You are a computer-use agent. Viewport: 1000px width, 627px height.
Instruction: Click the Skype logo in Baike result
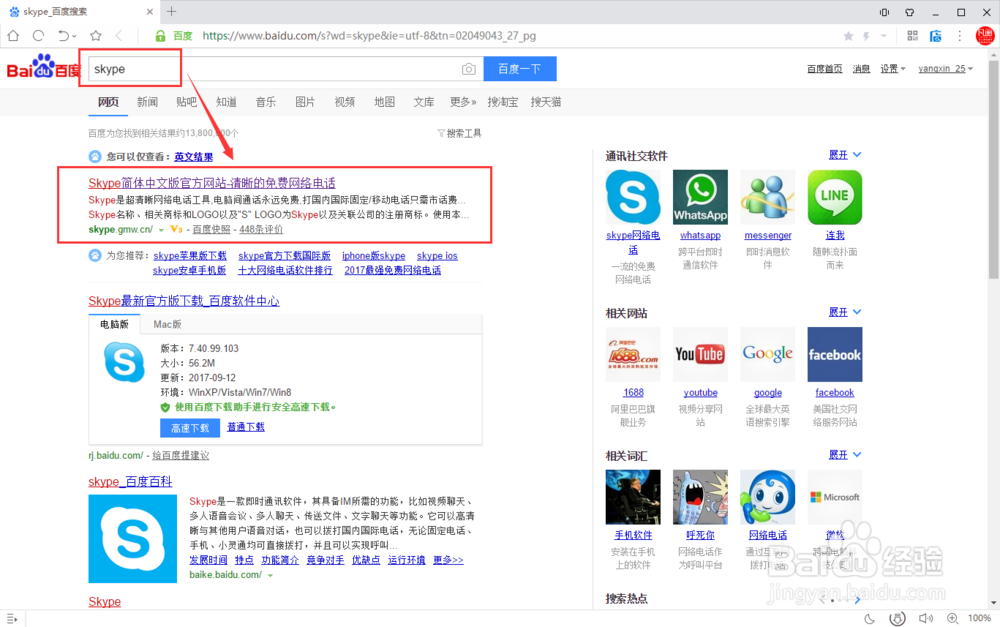(133, 539)
